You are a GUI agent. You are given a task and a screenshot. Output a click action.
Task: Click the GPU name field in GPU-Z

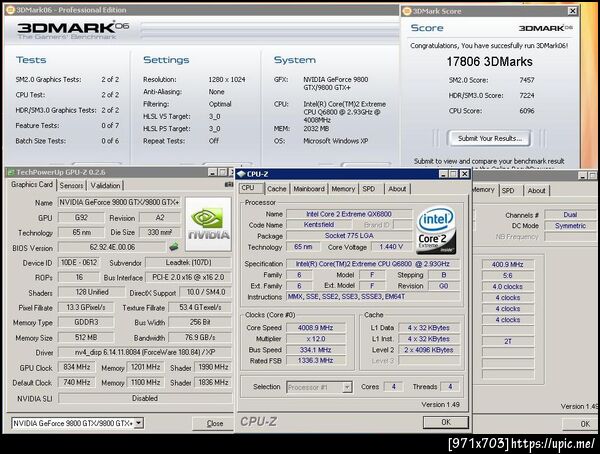click(119, 202)
